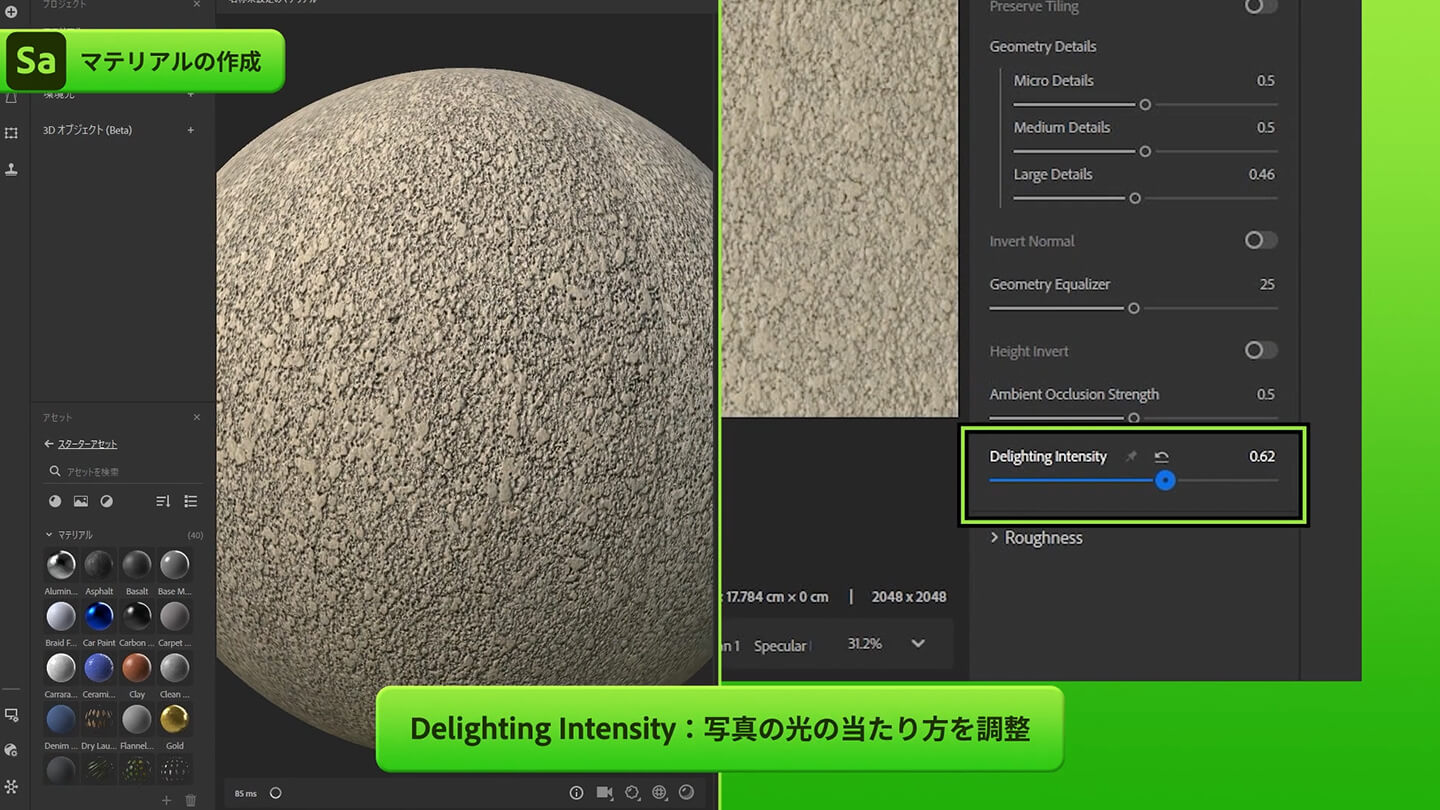
Task: Select the Dry Laurel material thumbnail
Action: pyautogui.click(x=99, y=719)
